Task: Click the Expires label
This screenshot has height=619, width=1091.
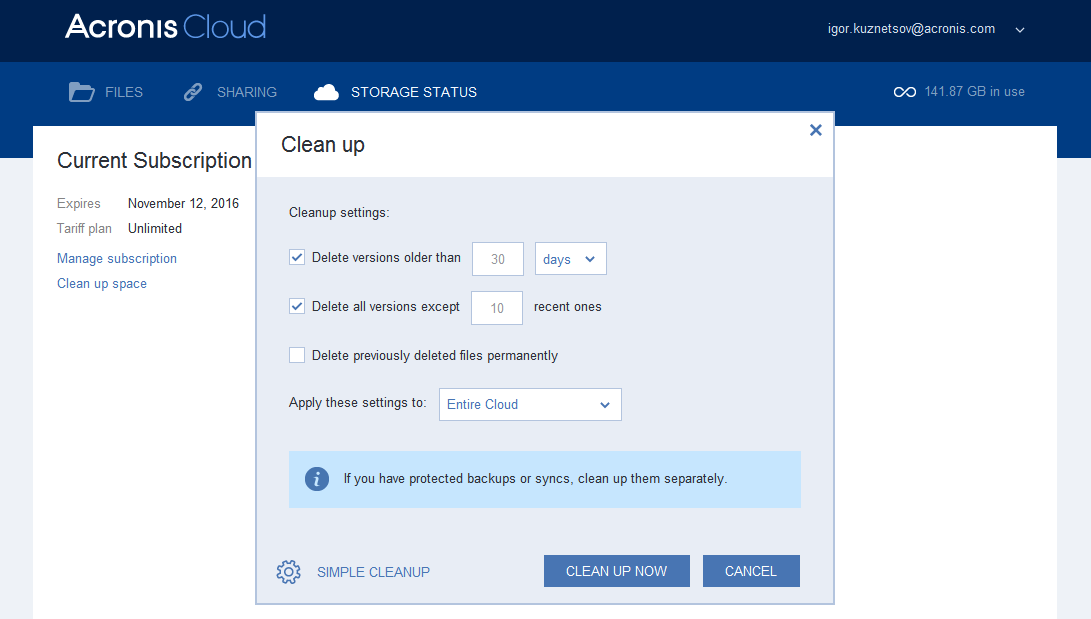Action: click(x=79, y=203)
